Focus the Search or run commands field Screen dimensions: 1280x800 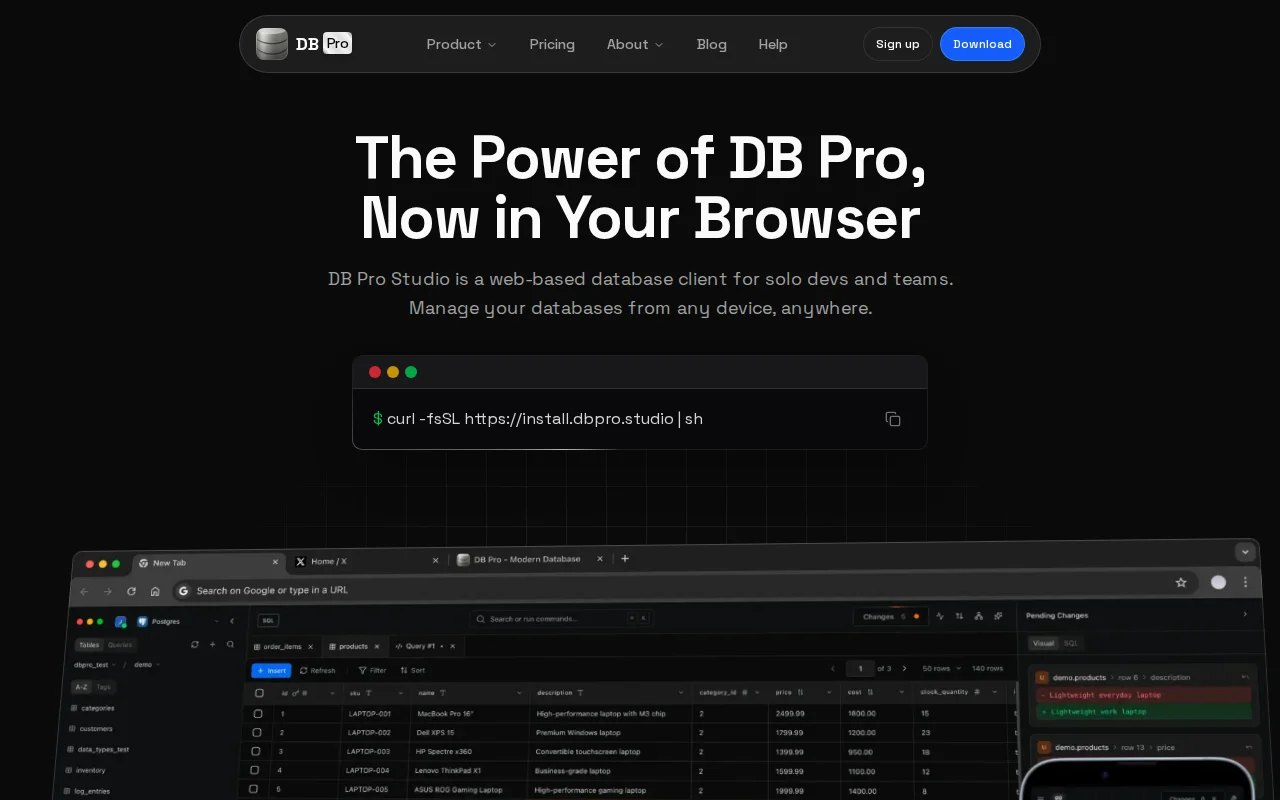coord(563,619)
